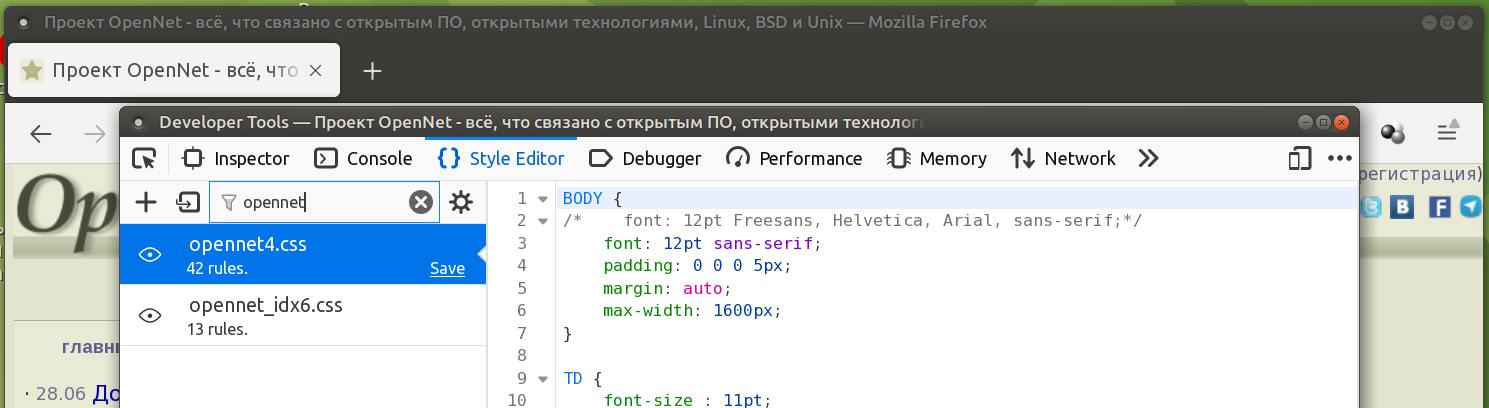Select the opennet4.css style sheet name
This screenshot has width=1489, height=408.
(x=247, y=243)
